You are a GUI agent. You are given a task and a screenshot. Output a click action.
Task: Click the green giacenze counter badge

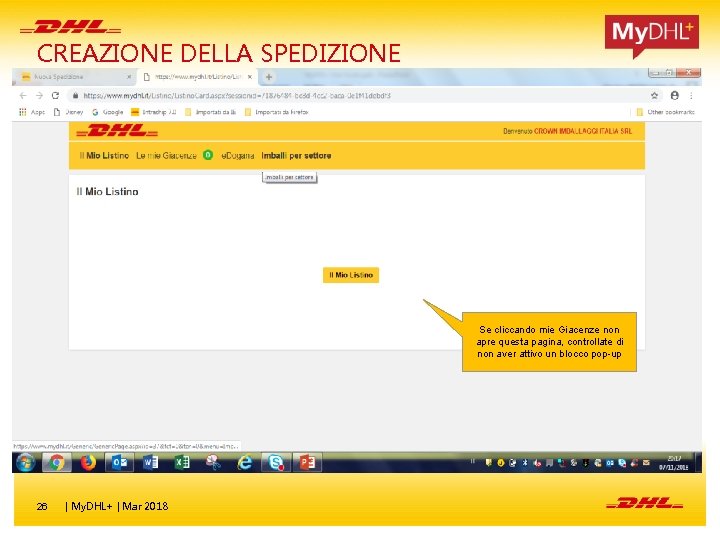point(208,155)
